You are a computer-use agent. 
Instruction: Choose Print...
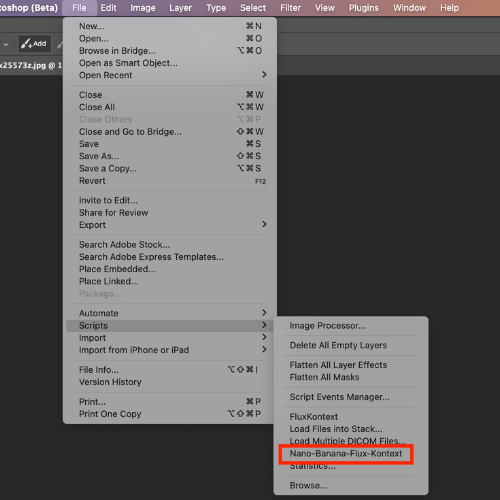coord(170,401)
